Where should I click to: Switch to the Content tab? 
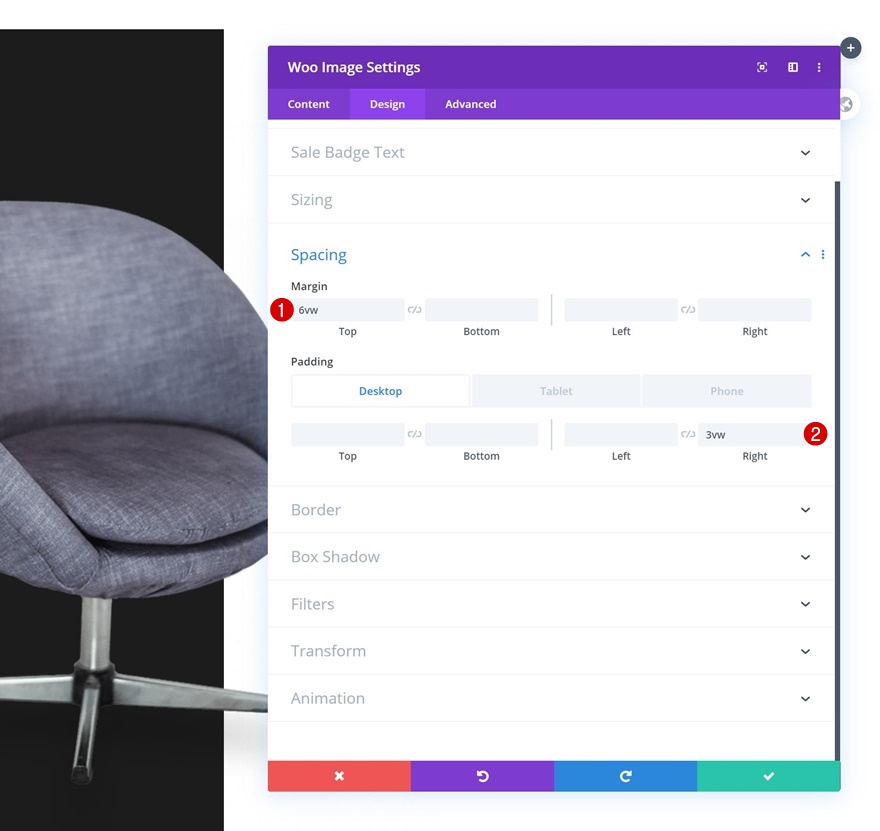308,104
